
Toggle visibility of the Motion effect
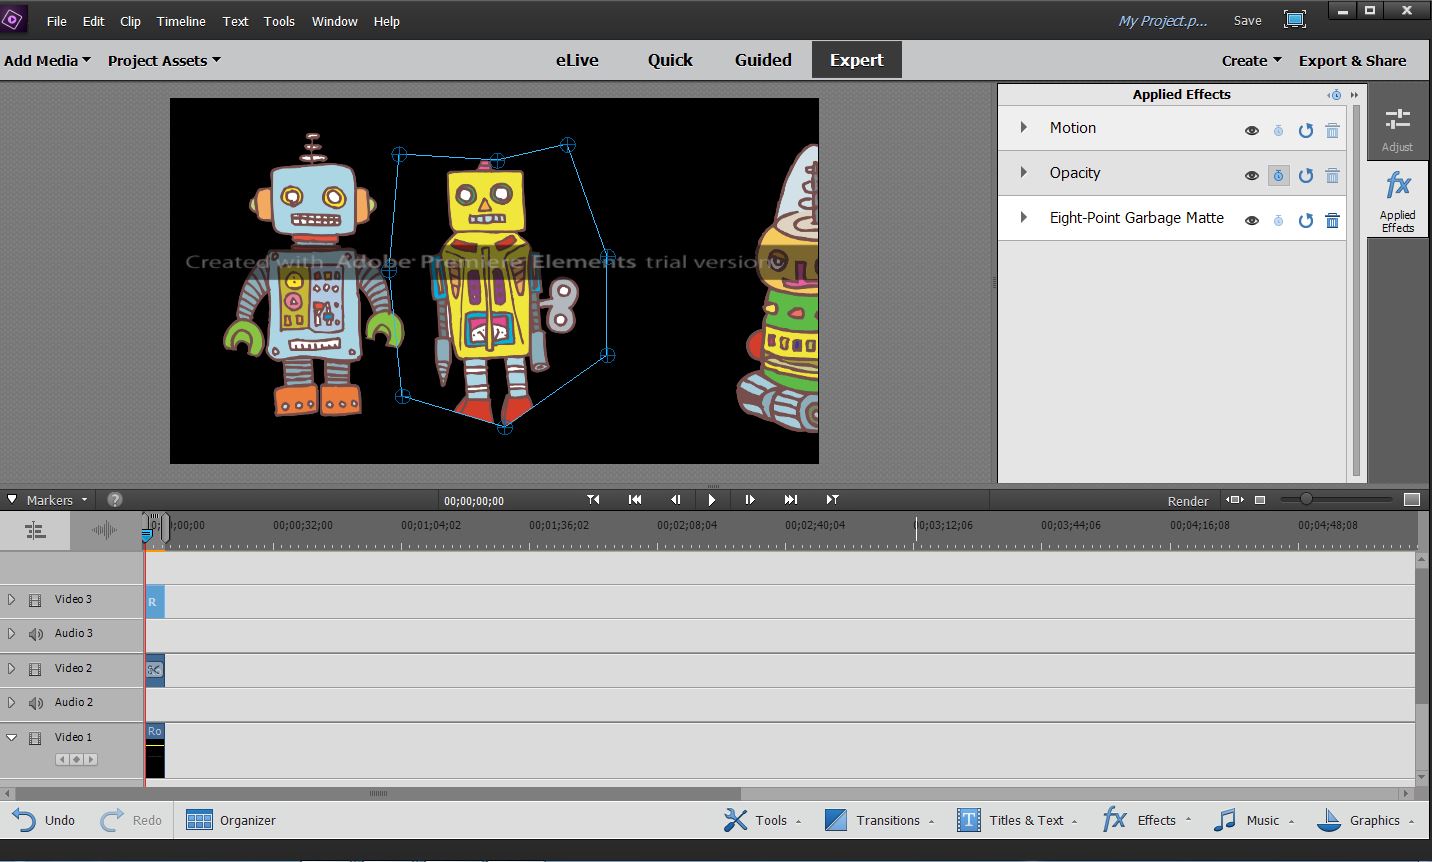tap(1251, 131)
